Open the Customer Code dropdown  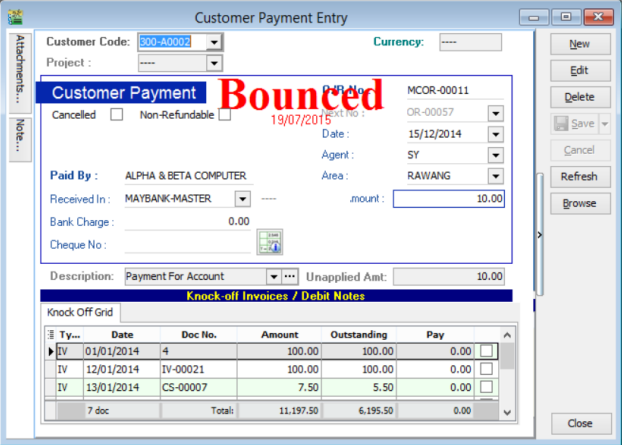point(213,42)
